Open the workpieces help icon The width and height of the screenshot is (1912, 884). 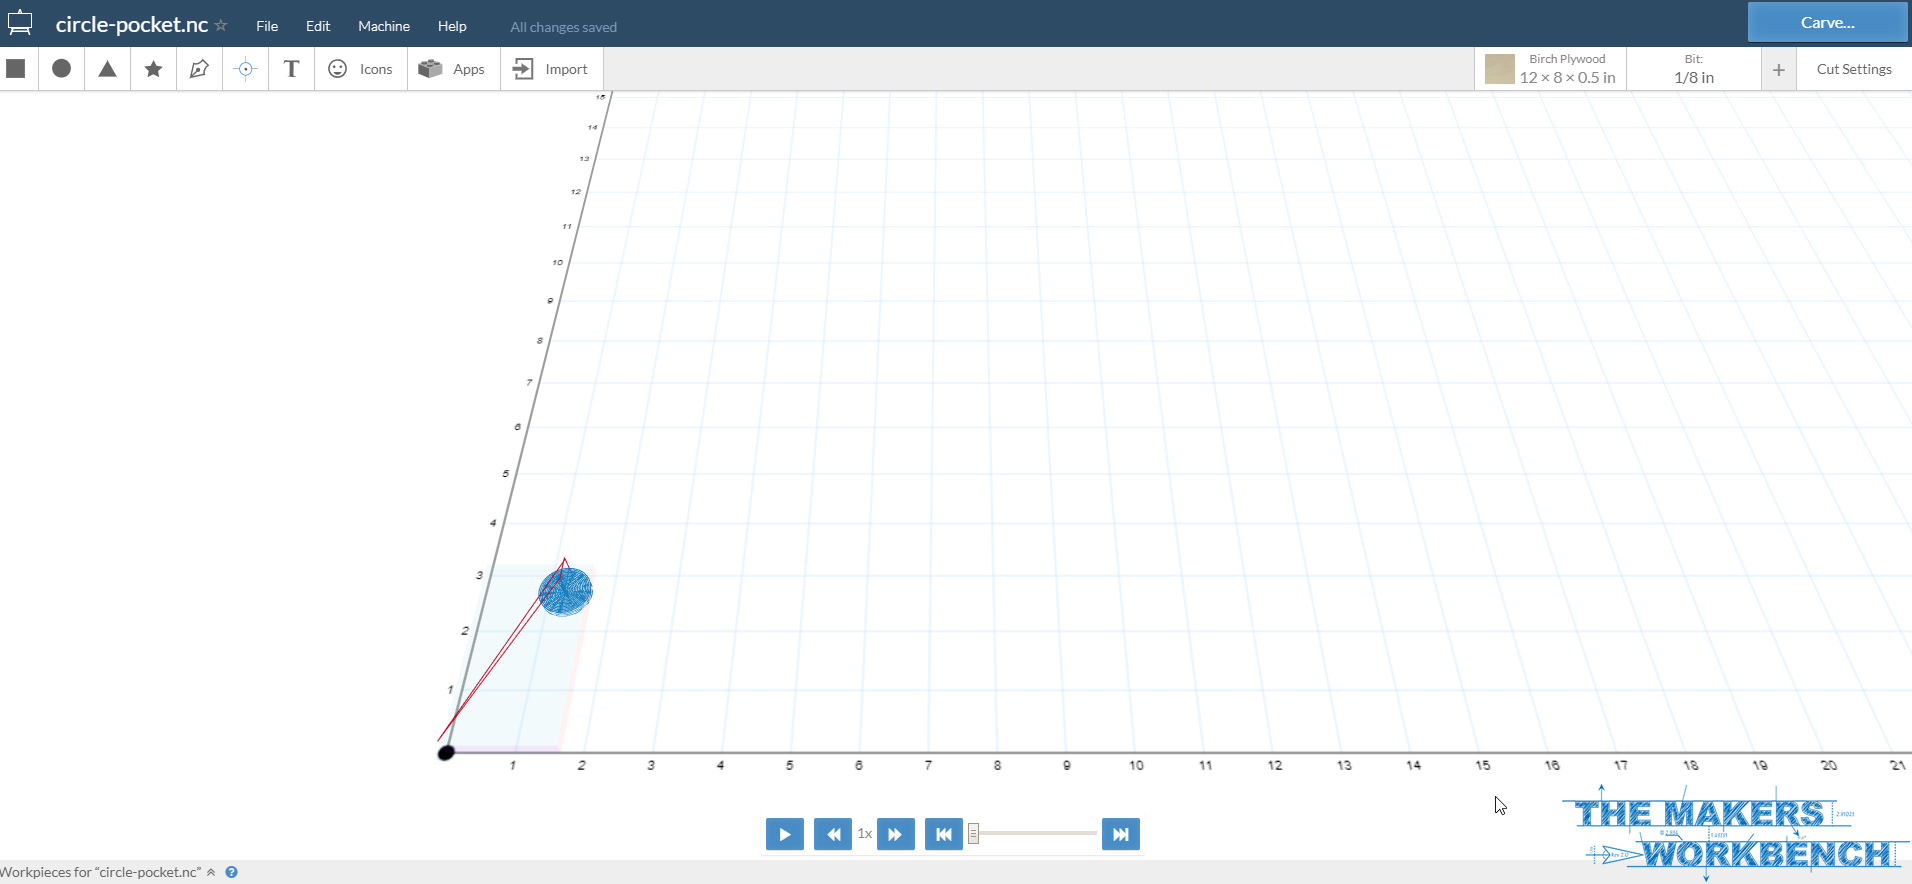[x=231, y=872]
